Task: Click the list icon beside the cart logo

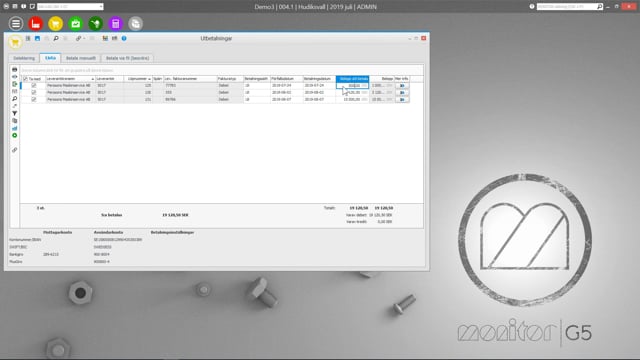Action: 28,38
